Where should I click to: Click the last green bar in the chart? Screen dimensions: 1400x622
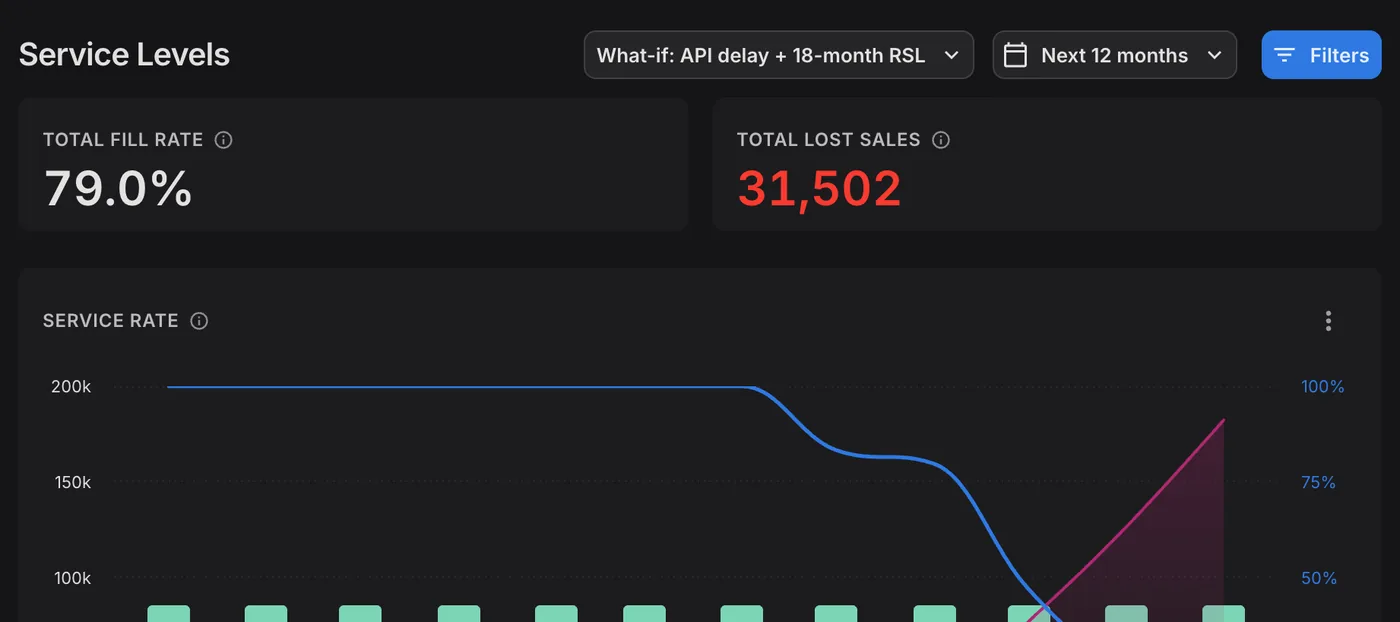(1223, 613)
